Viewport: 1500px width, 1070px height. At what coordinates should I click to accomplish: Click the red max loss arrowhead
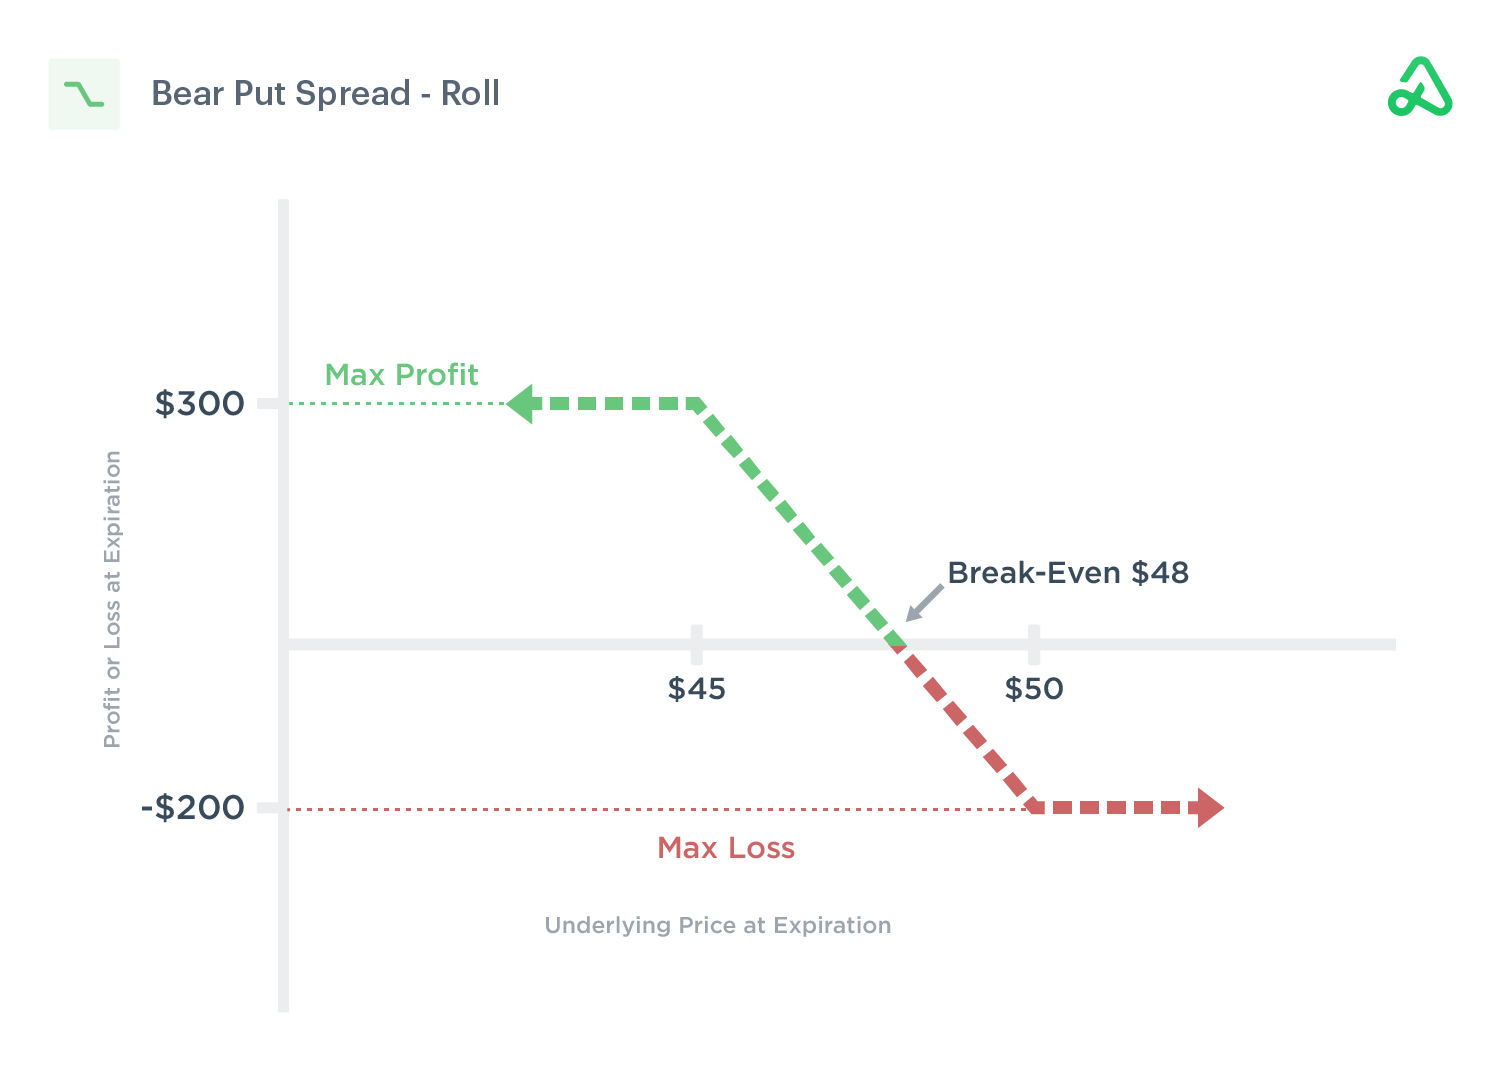[1209, 808]
